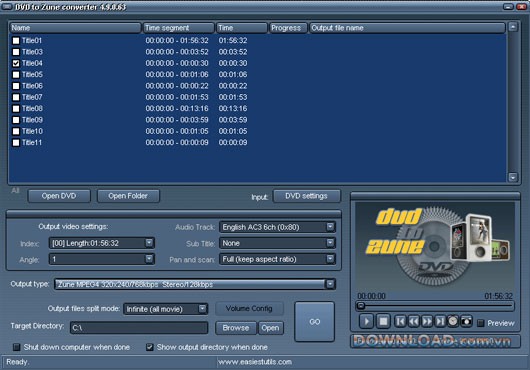Viewport: 530px width, 370px height.
Task: Enable Shut down computer when done
Action: (x=16, y=347)
